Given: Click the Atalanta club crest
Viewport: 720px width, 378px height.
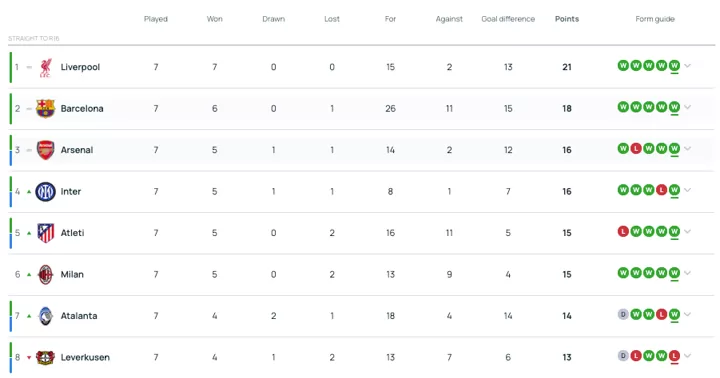Looking at the screenshot, I should point(45,316).
